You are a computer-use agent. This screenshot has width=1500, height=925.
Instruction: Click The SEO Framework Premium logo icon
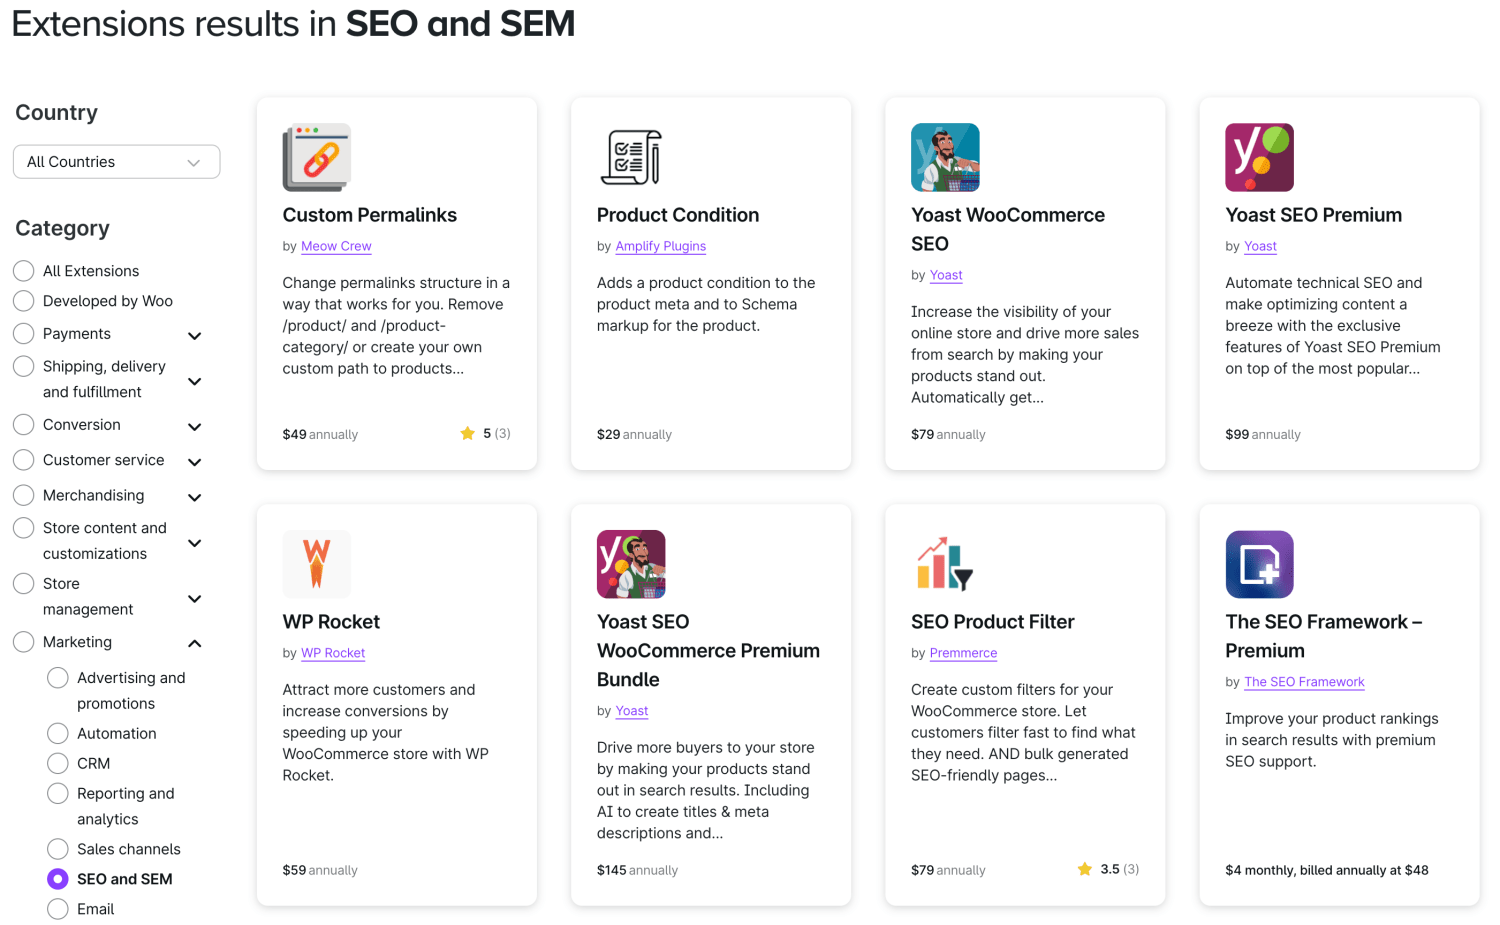click(1259, 564)
